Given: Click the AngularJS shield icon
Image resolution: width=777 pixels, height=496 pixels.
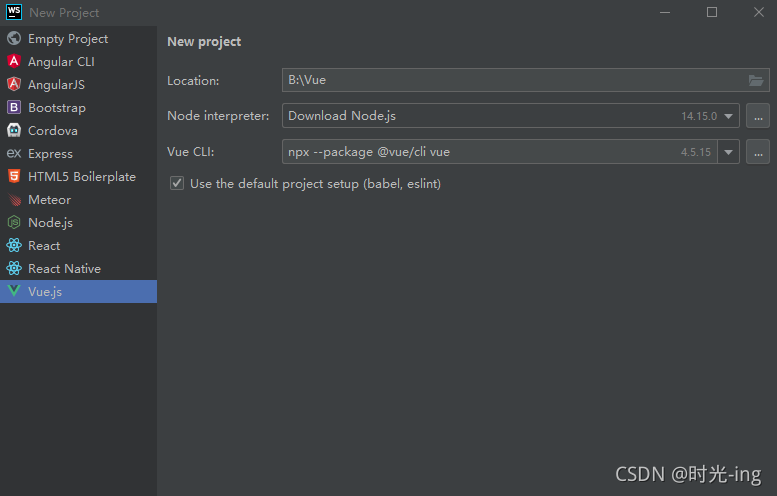Looking at the screenshot, I should pos(14,84).
